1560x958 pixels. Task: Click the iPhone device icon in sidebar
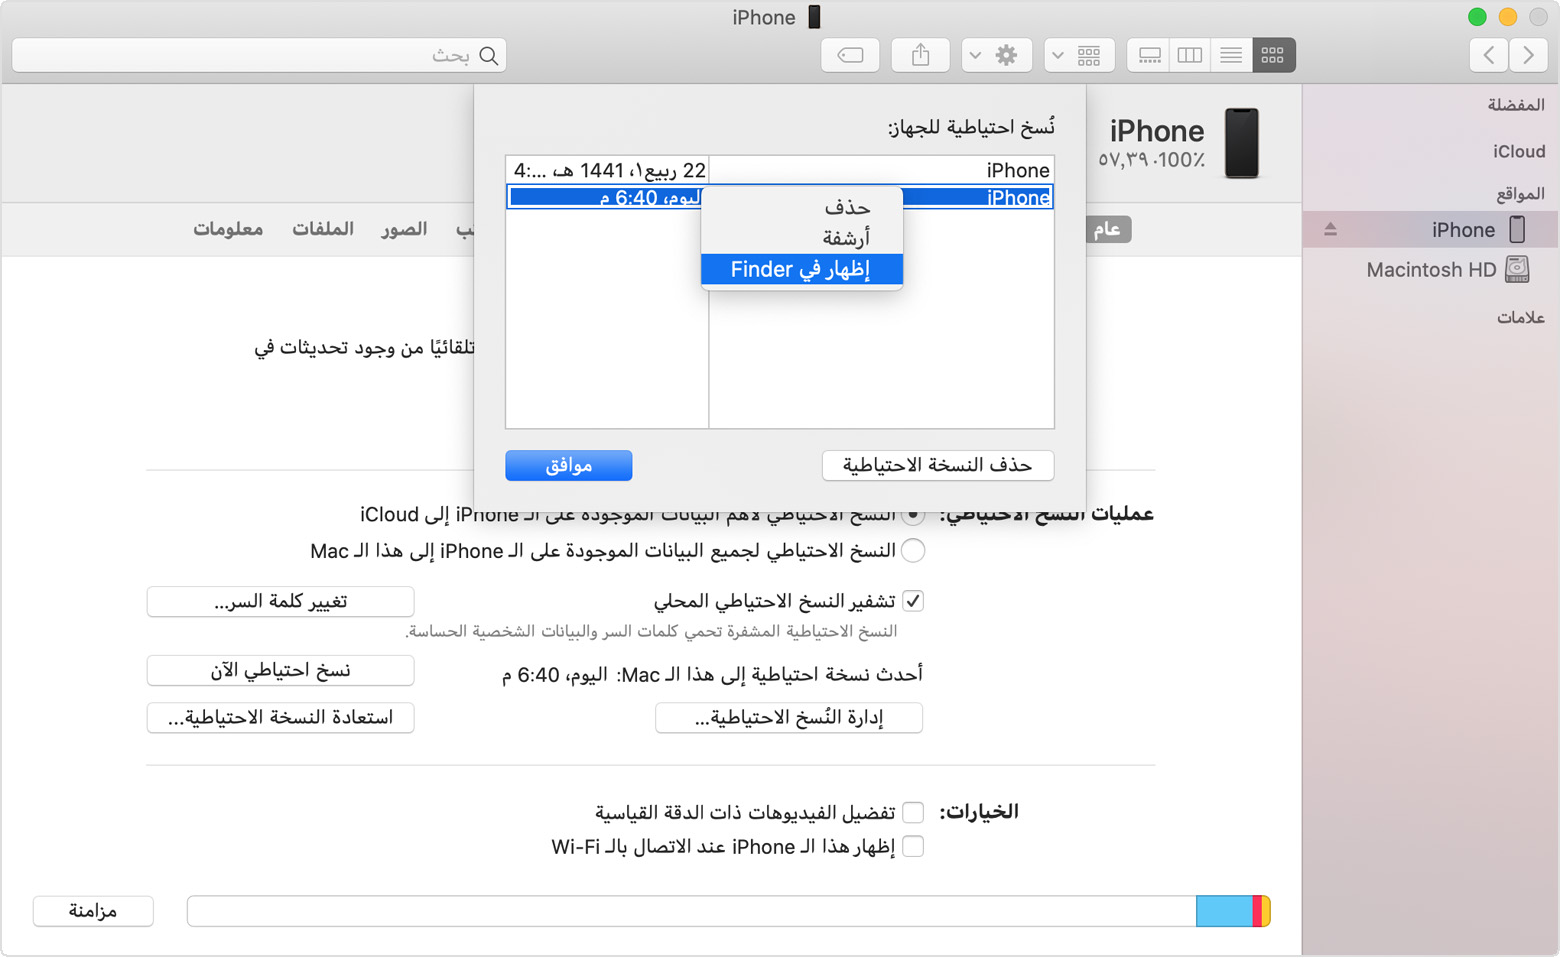[1517, 230]
